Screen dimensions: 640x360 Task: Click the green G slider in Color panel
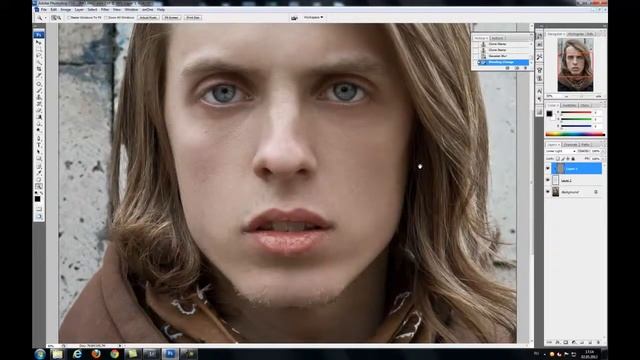click(x=576, y=119)
